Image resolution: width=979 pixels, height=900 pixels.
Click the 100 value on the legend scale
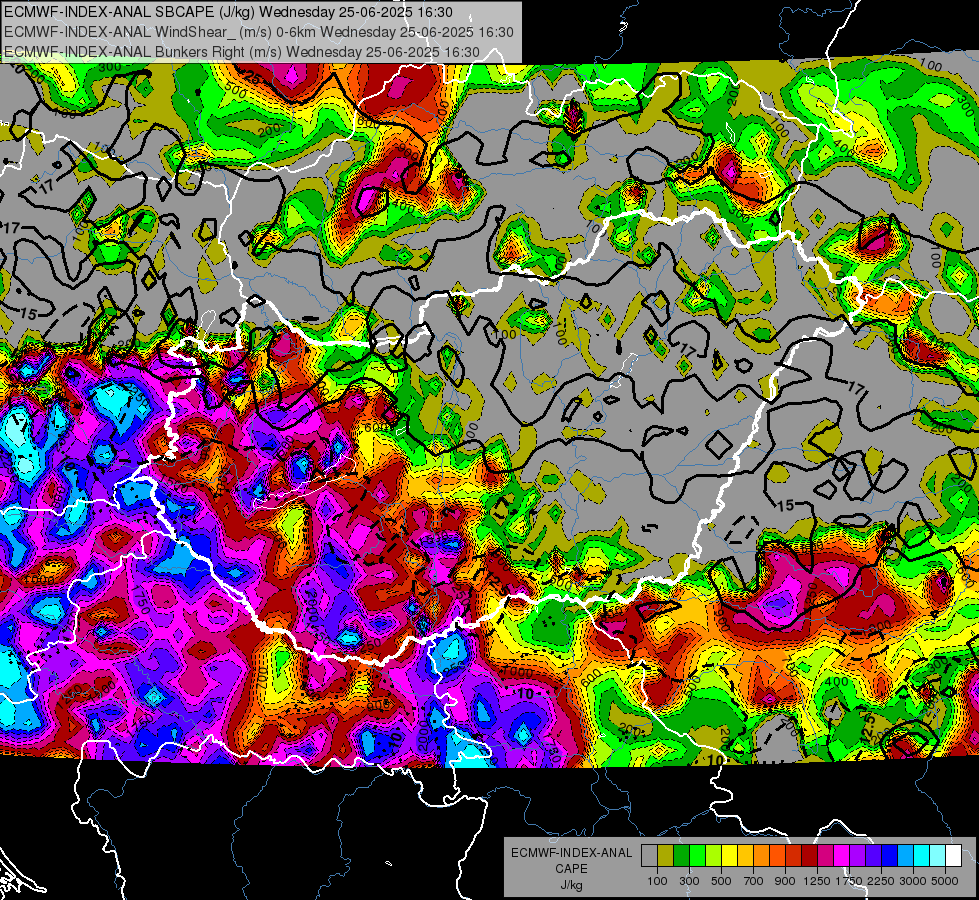point(657,881)
